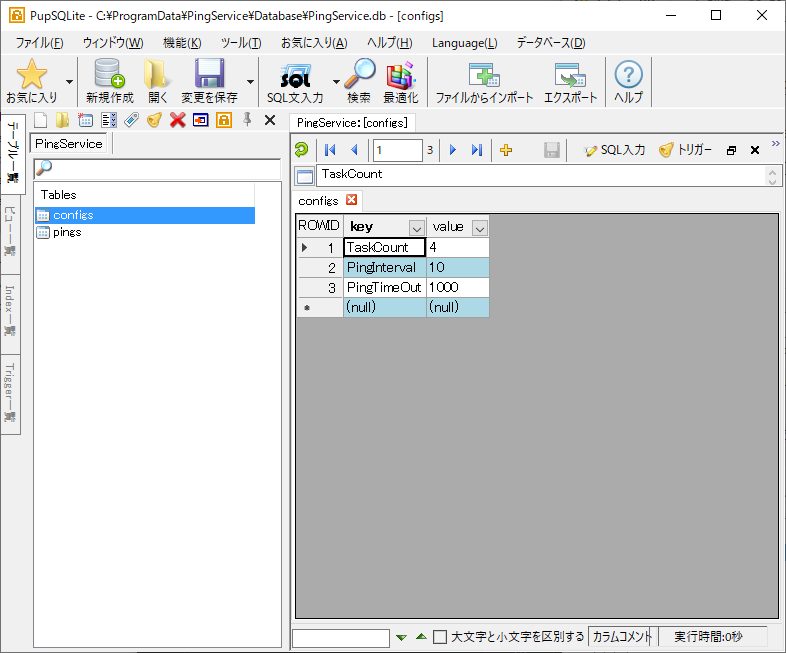Screen dimensions: 786x653
Task: Click the エクスポート export icon
Action: (x=570, y=81)
